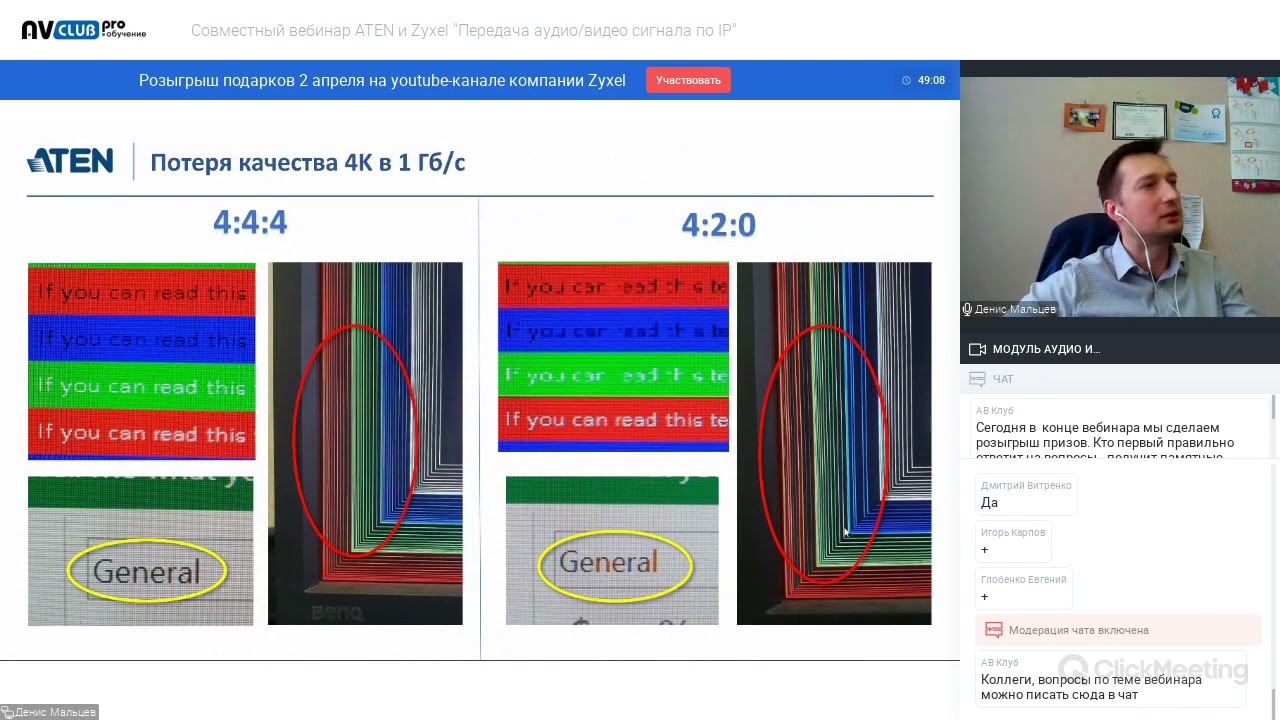Click the Модерация чата включена notice
The image size is (1280, 720).
click(1118, 630)
